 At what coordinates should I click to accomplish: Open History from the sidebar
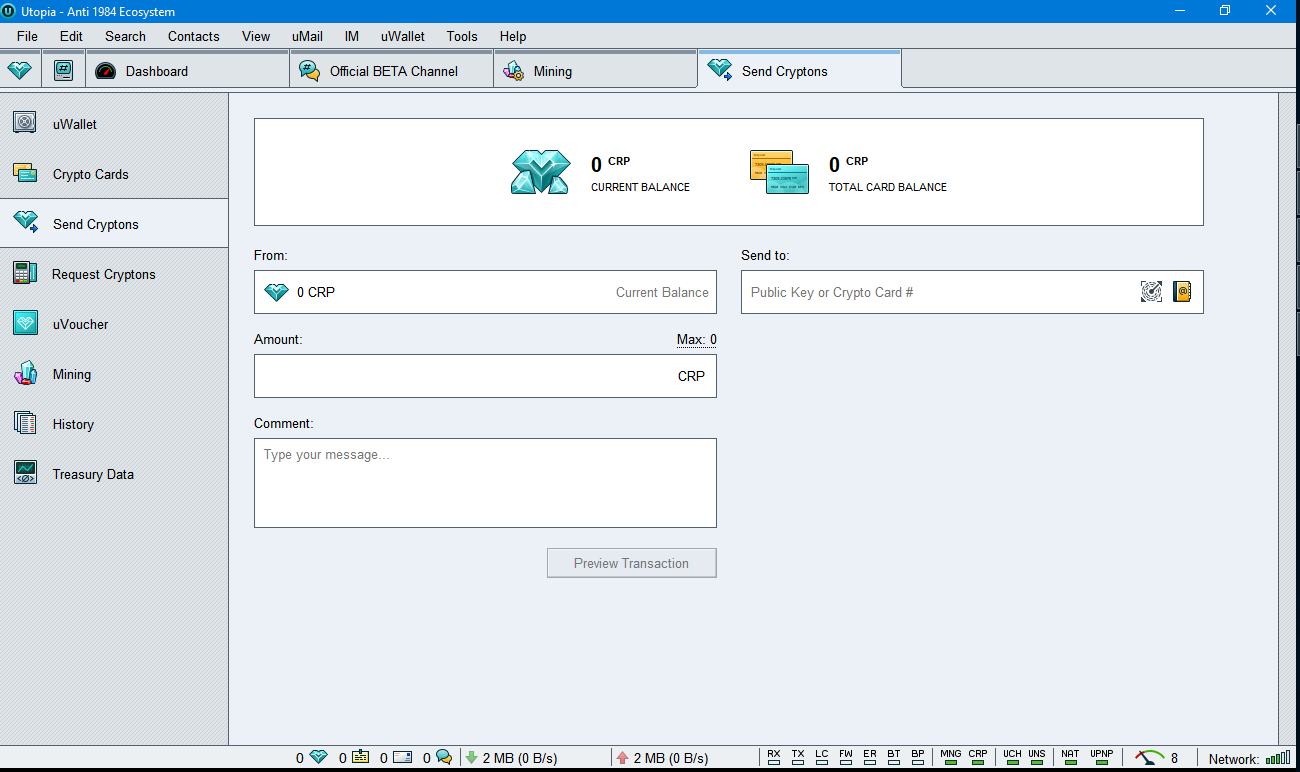pyautogui.click(x=73, y=424)
